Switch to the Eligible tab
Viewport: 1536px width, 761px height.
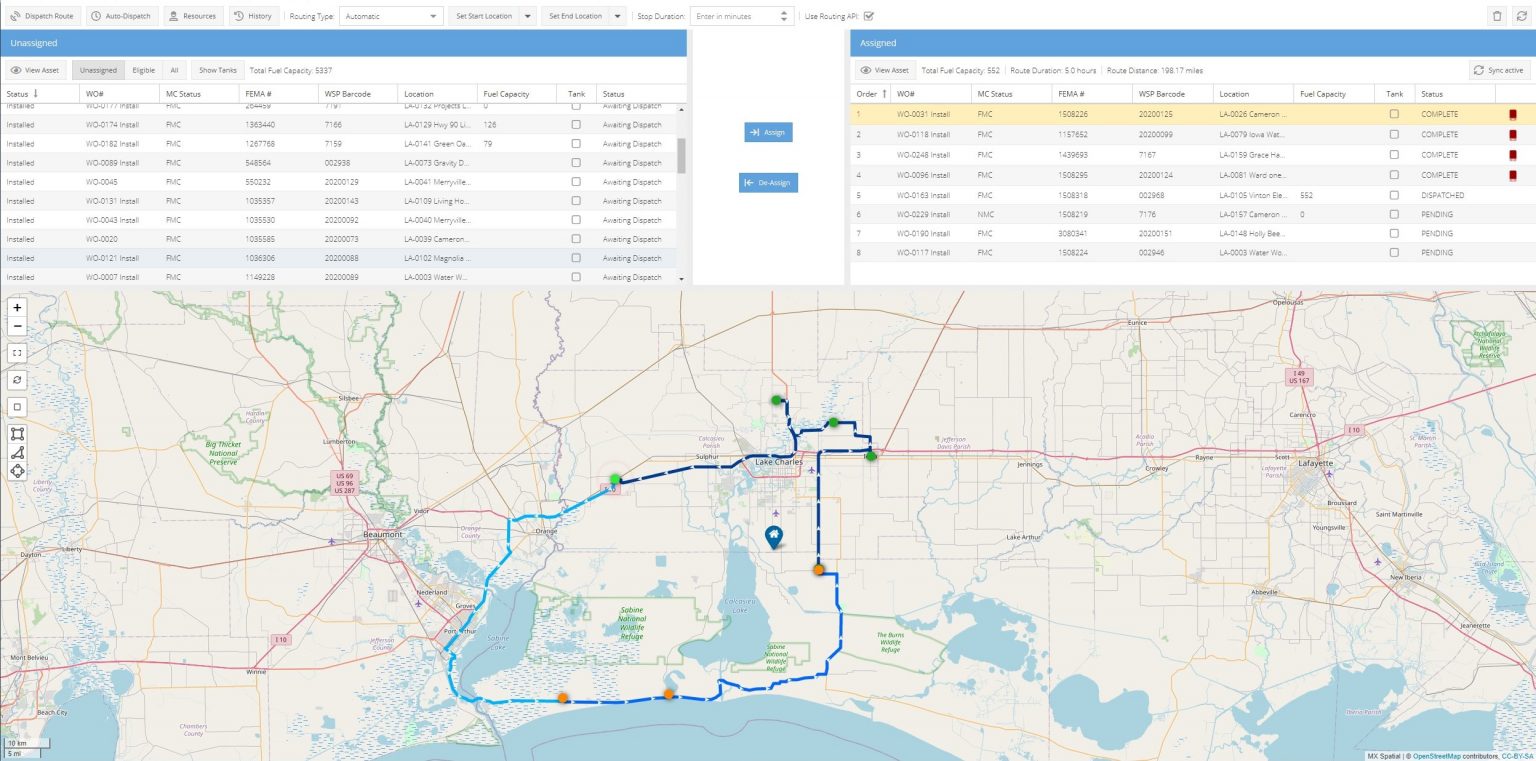(x=143, y=70)
